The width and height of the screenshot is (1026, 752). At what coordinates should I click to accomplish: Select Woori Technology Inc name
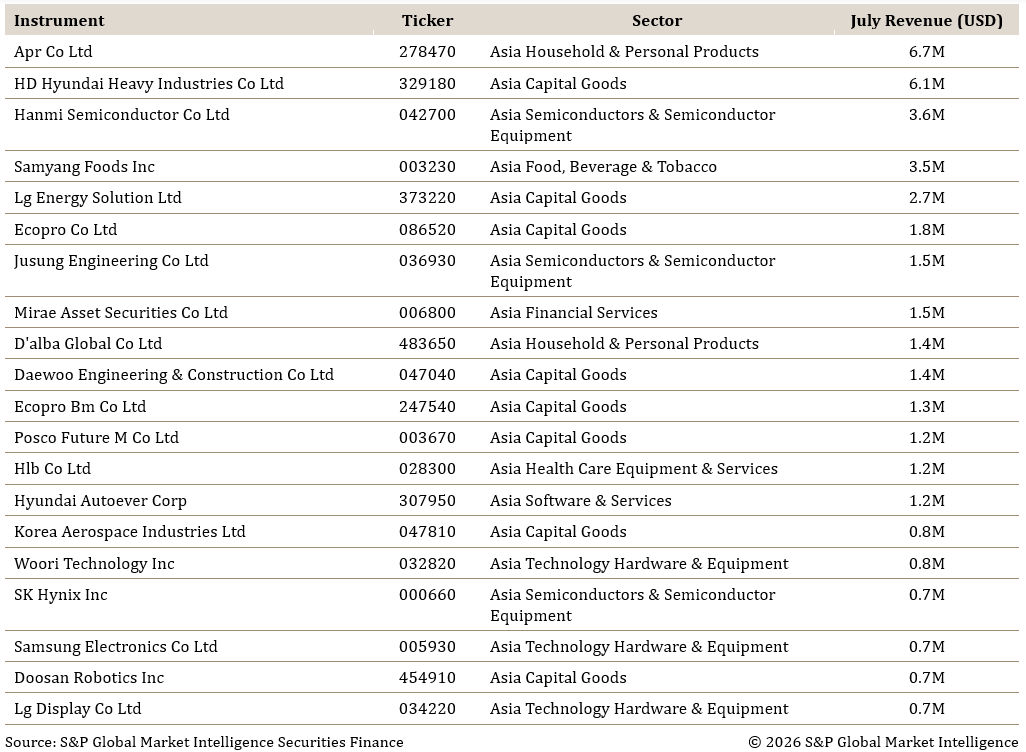(x=94, y=564)
